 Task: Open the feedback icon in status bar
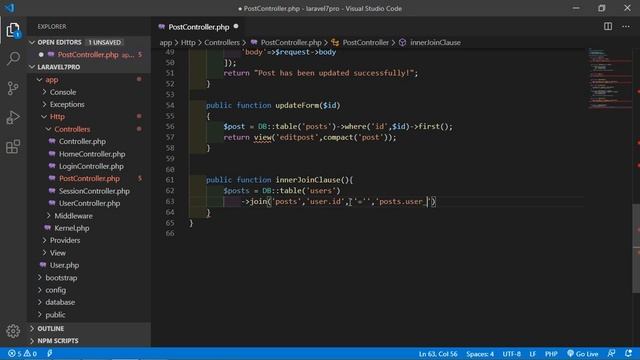611,353
